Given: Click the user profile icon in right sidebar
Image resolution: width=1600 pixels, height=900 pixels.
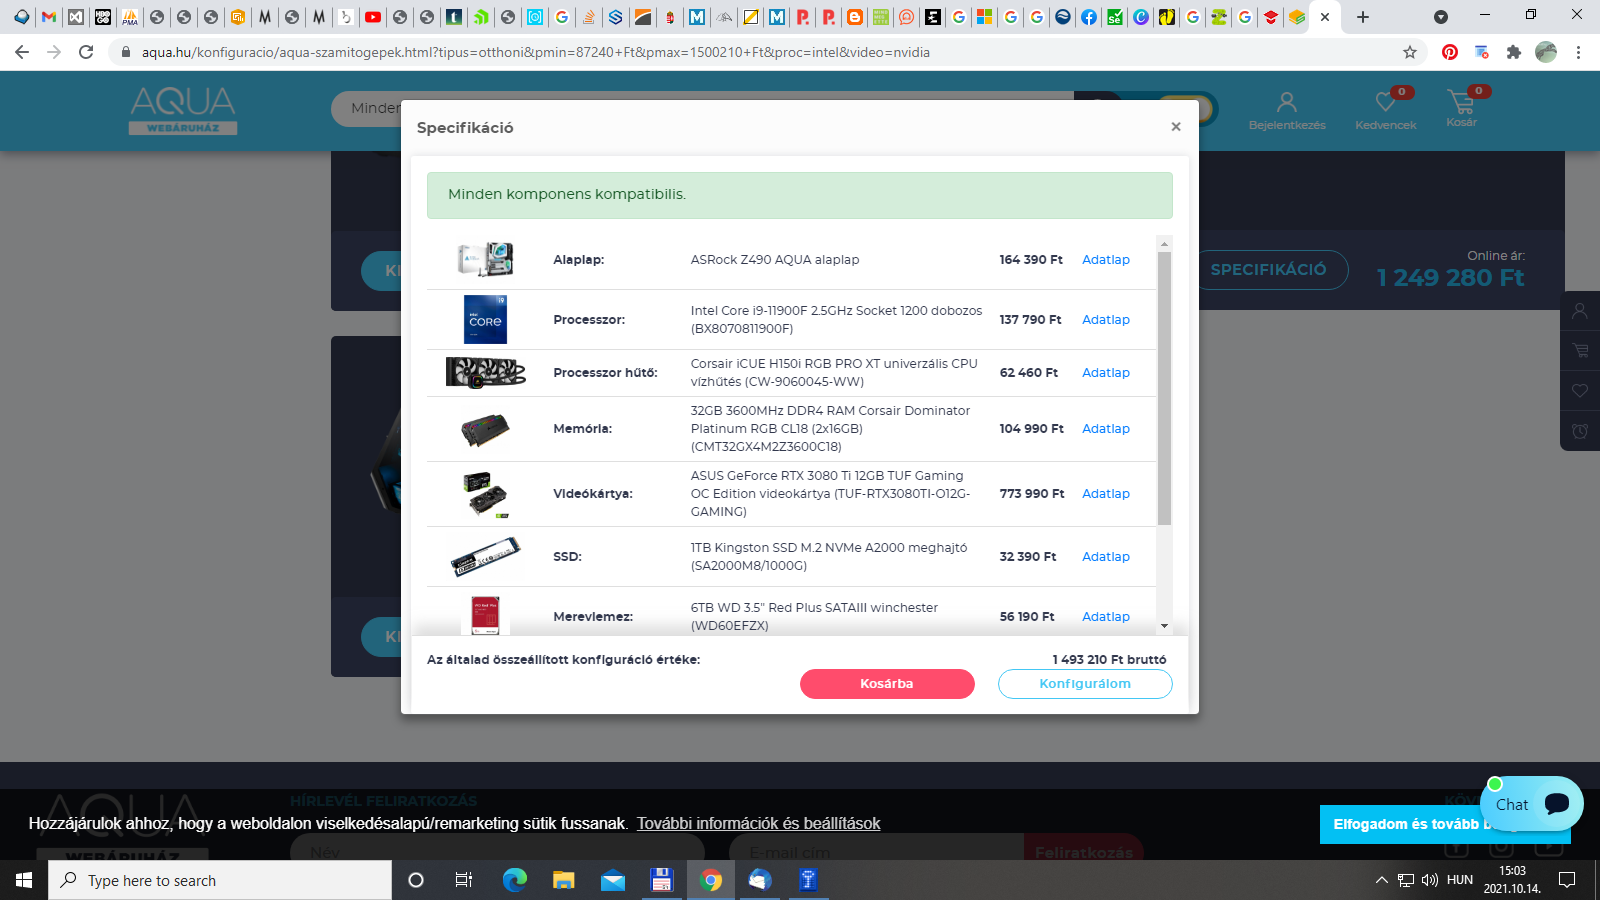Looking at the screenshot, I should coord(1580,311).
